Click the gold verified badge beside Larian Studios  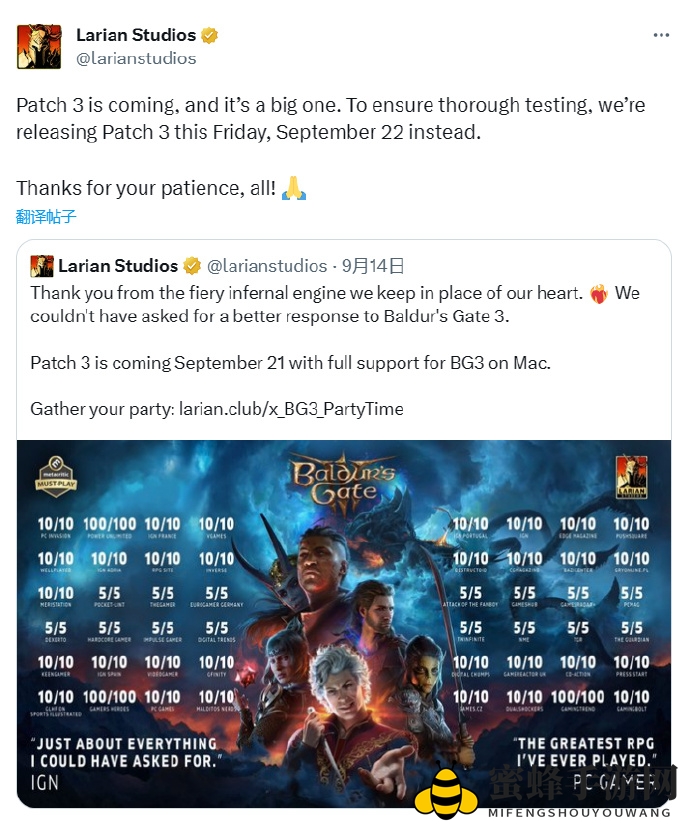[210, 35]
